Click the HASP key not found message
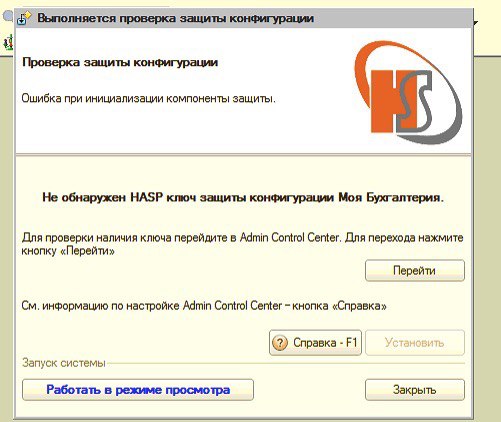The image size is (501, 422). tap(243, 198)
